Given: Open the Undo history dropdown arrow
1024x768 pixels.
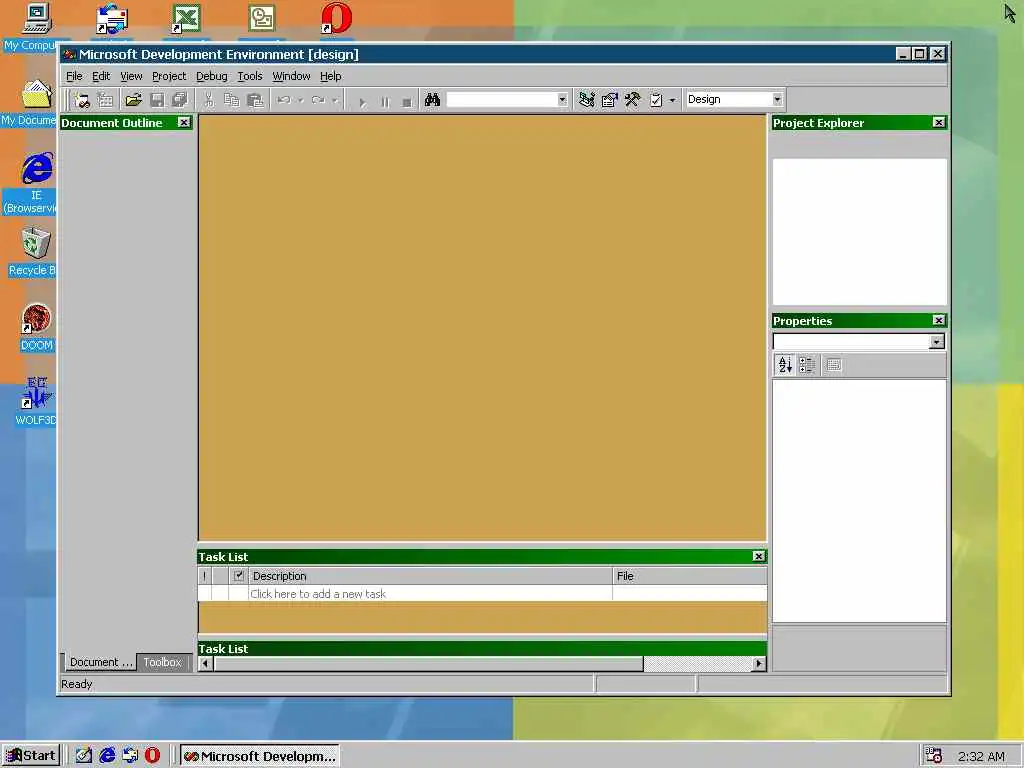Looking at the screenshot, I should pos(300,100).
